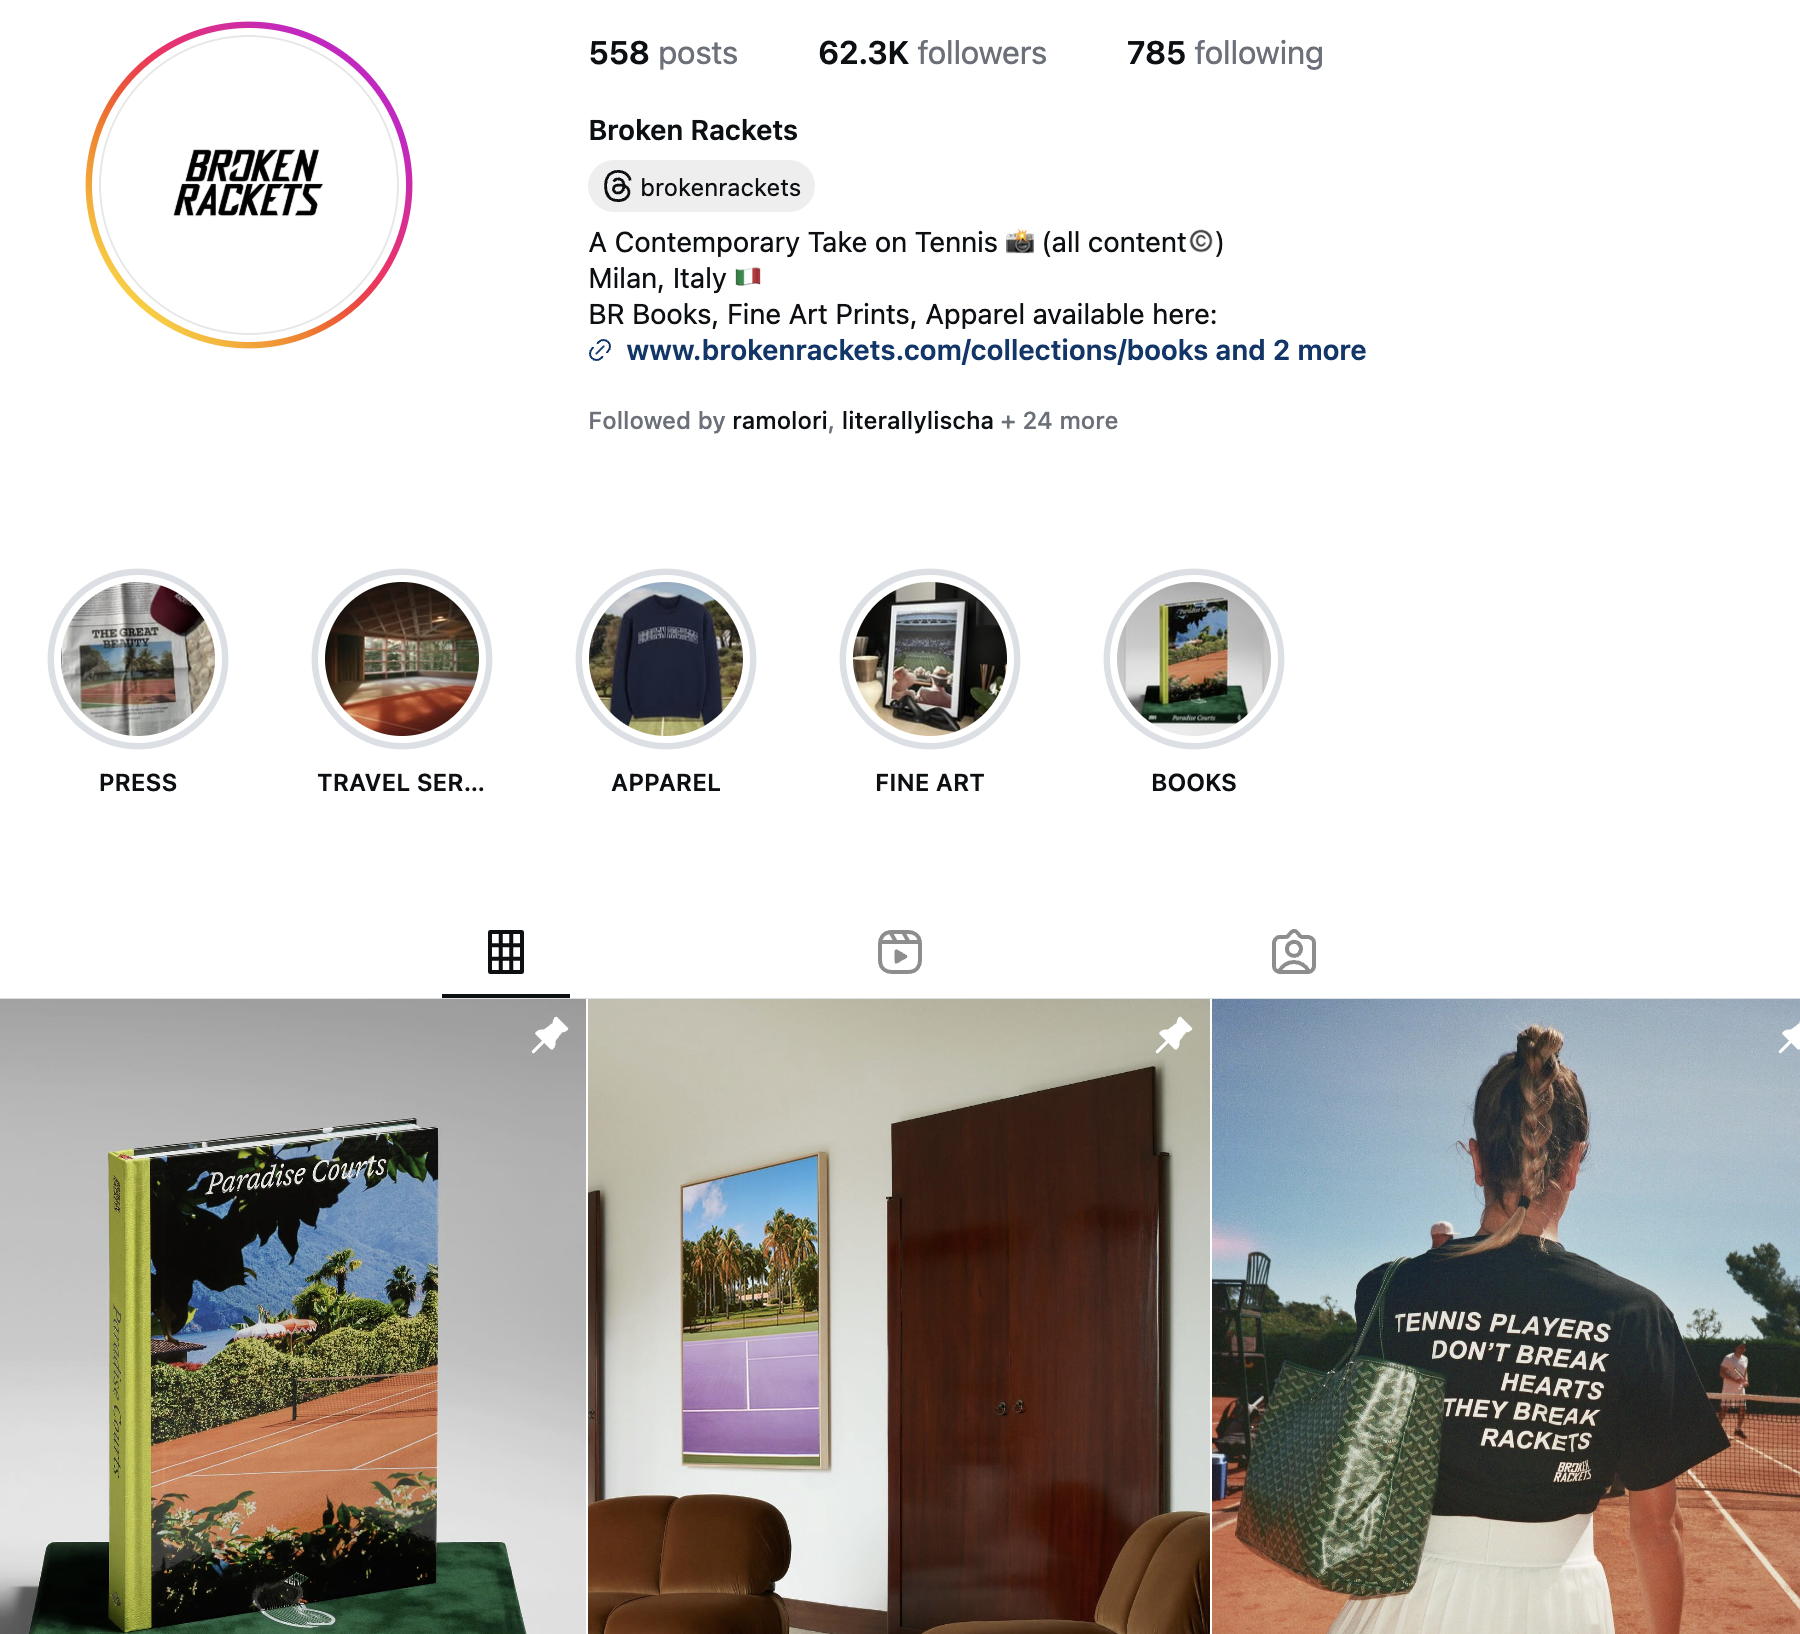
Task: Switch to the Reels tab icon
Action: (x=900, y=952)
